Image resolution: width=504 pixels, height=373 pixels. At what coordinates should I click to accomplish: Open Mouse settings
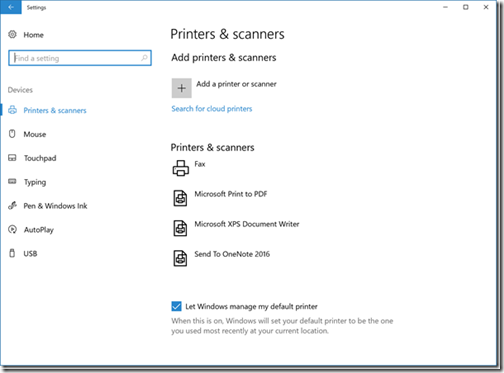click(x=35, y=134)
